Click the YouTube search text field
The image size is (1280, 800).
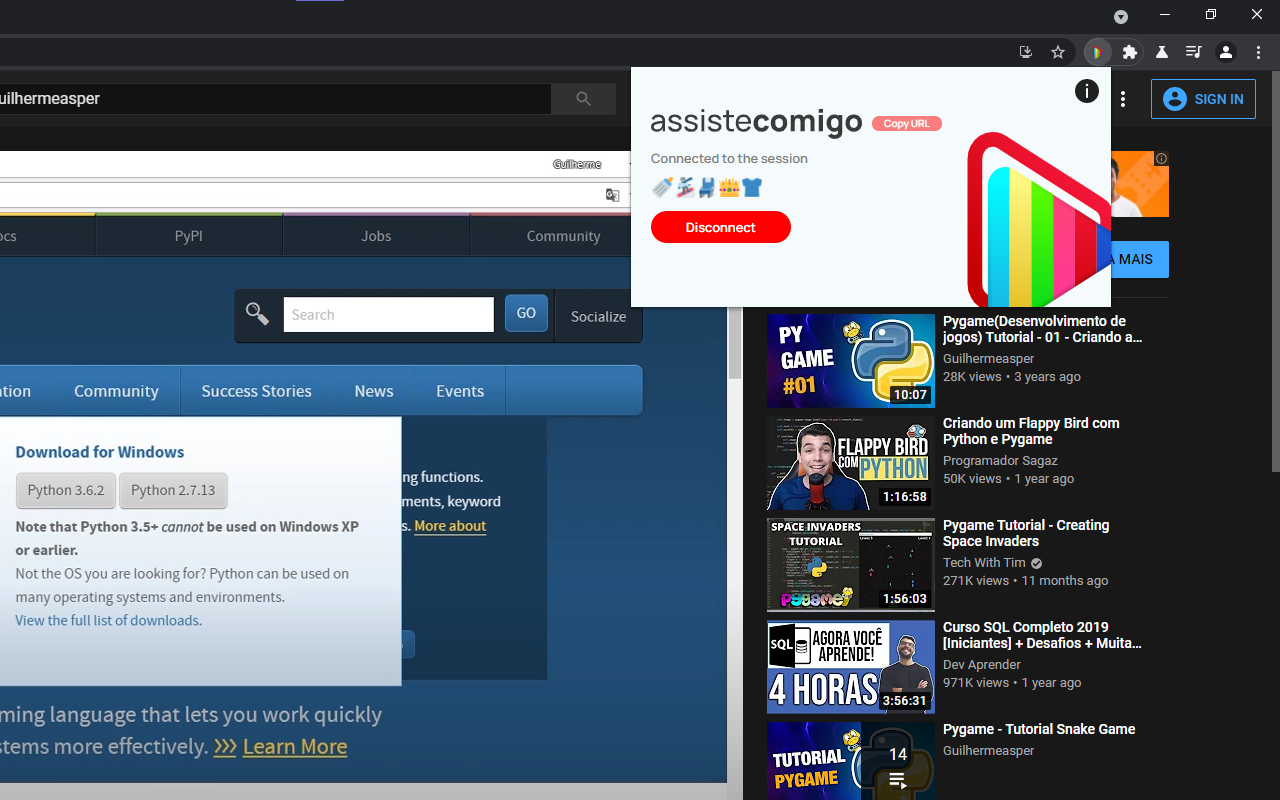coord(275,98)
